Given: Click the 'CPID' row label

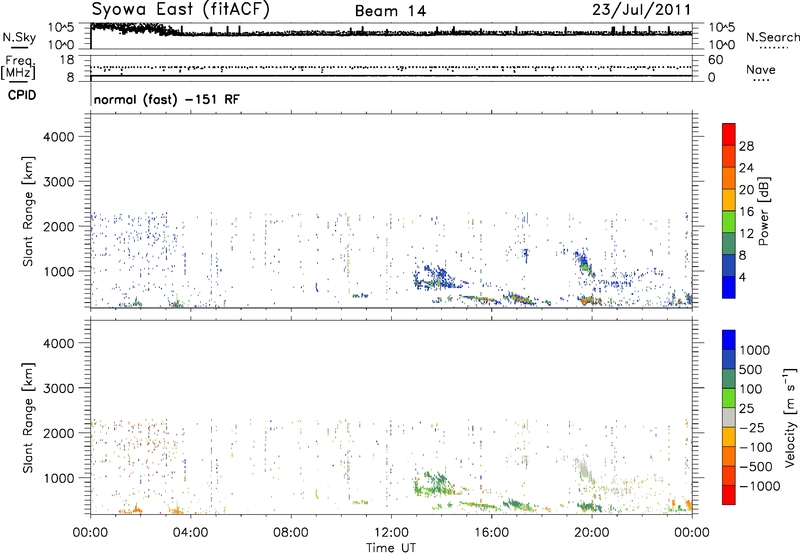Looking at the screenshot, I should [x=22, y=95].
